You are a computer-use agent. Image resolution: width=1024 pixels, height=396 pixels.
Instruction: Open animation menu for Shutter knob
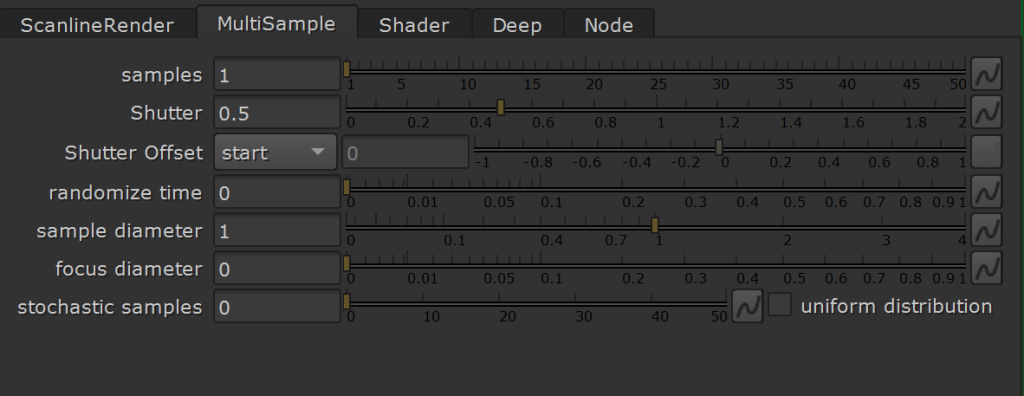(986, 112)
